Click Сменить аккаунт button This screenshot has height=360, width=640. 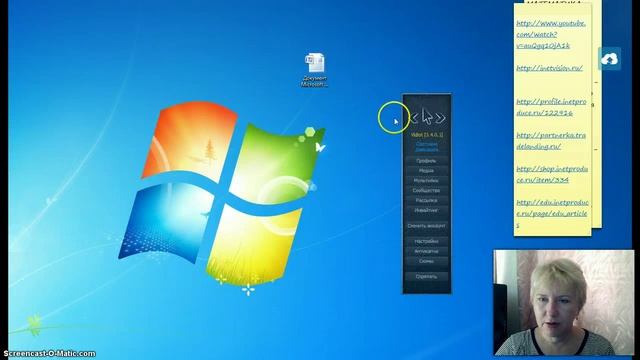coord(427,226)
